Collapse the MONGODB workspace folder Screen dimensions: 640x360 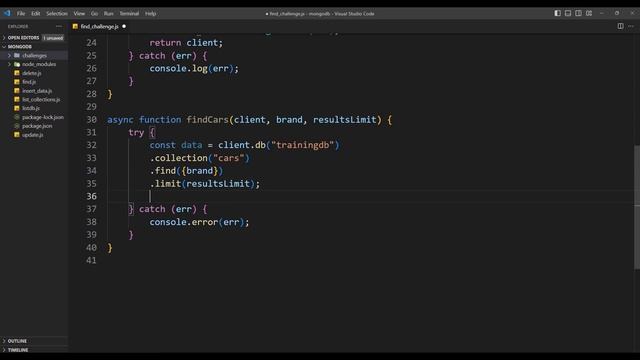[x=4, y=47]
